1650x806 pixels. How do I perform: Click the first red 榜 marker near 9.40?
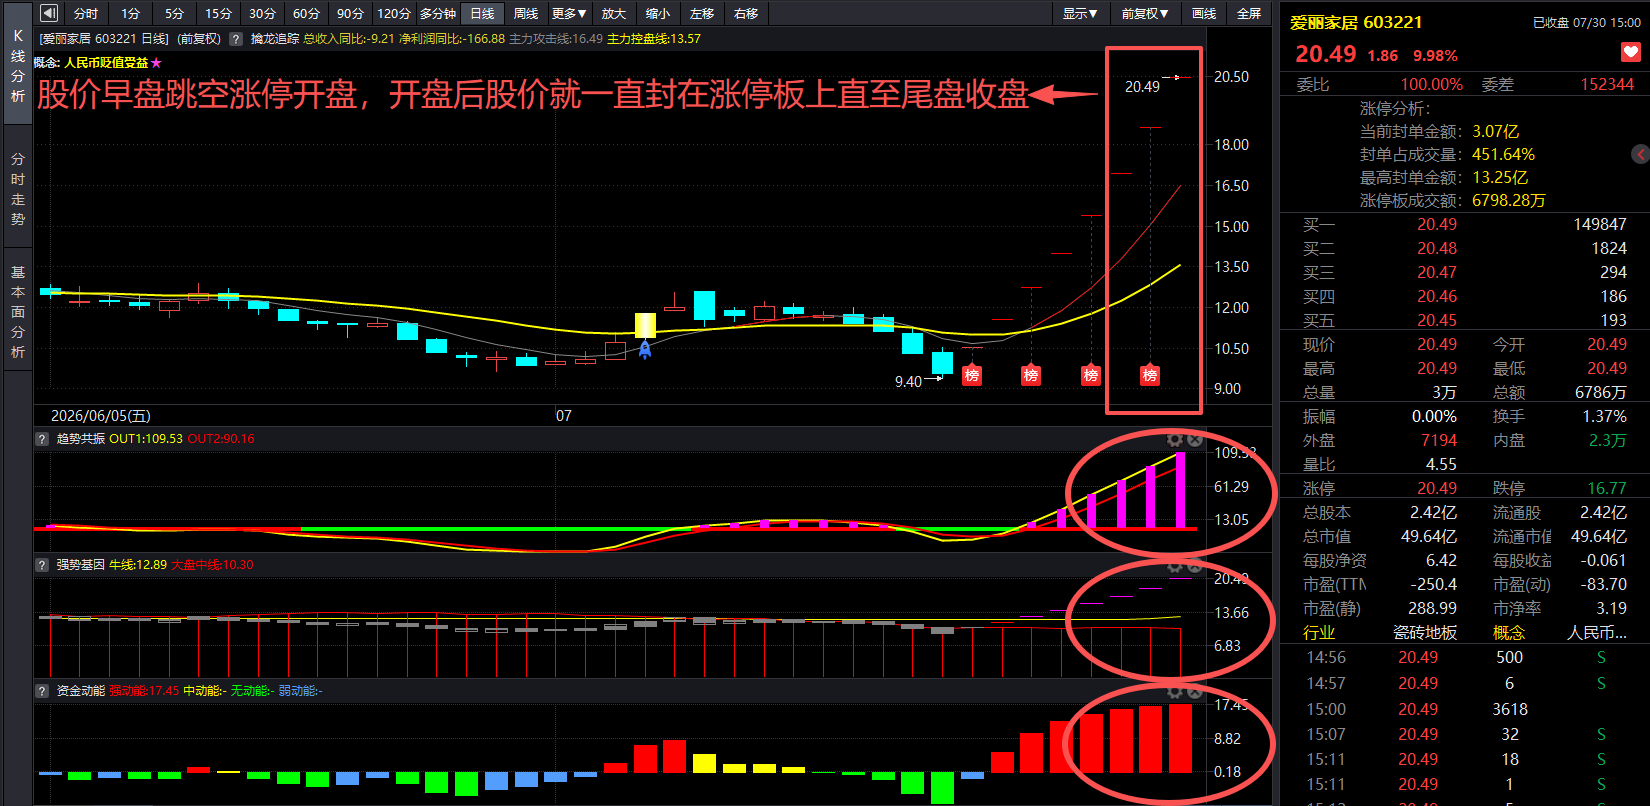pos(971,375)
